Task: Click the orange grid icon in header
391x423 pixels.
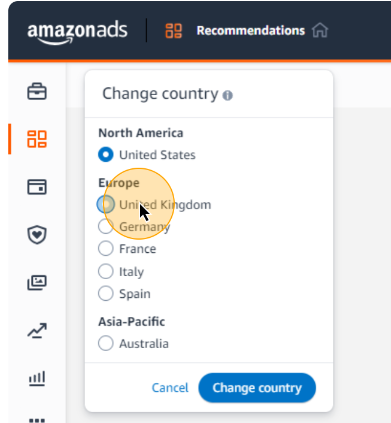Action: [x=174, y=31]
